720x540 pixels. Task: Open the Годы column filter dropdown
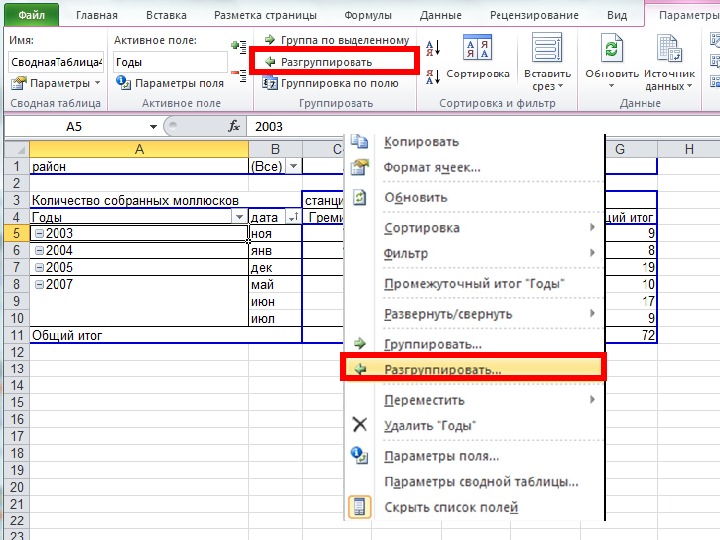[238, 217]
